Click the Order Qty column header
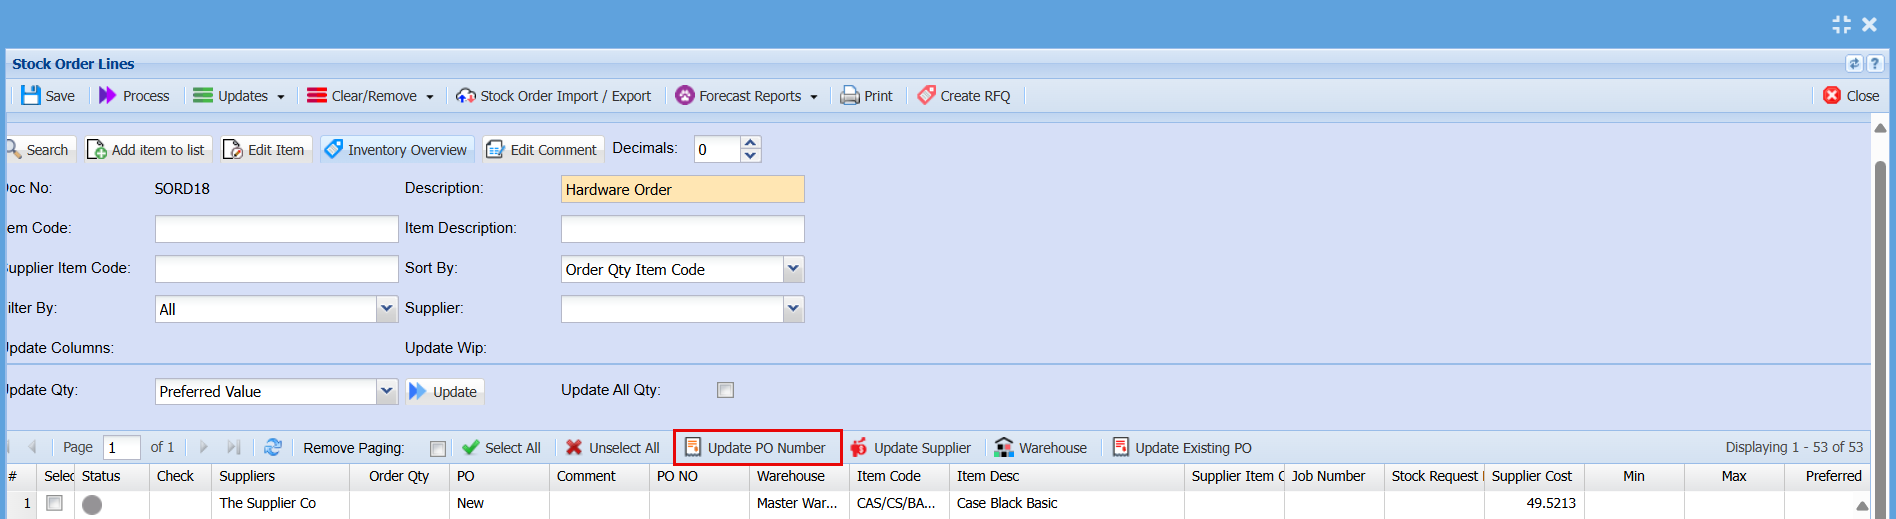 (399, 476)
